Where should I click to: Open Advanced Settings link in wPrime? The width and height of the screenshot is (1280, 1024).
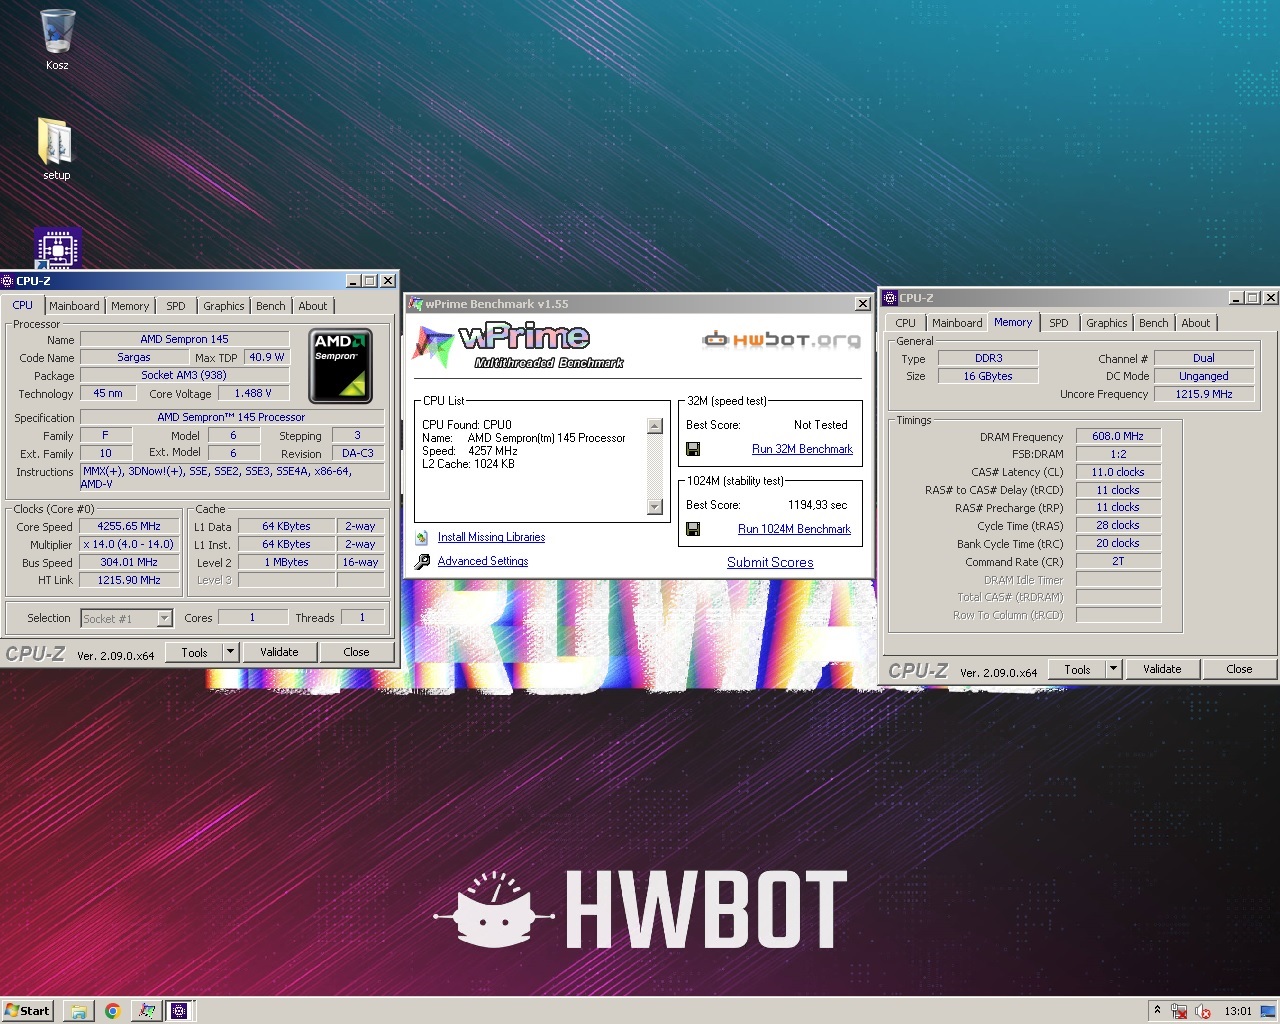click(x=483, y=561)
